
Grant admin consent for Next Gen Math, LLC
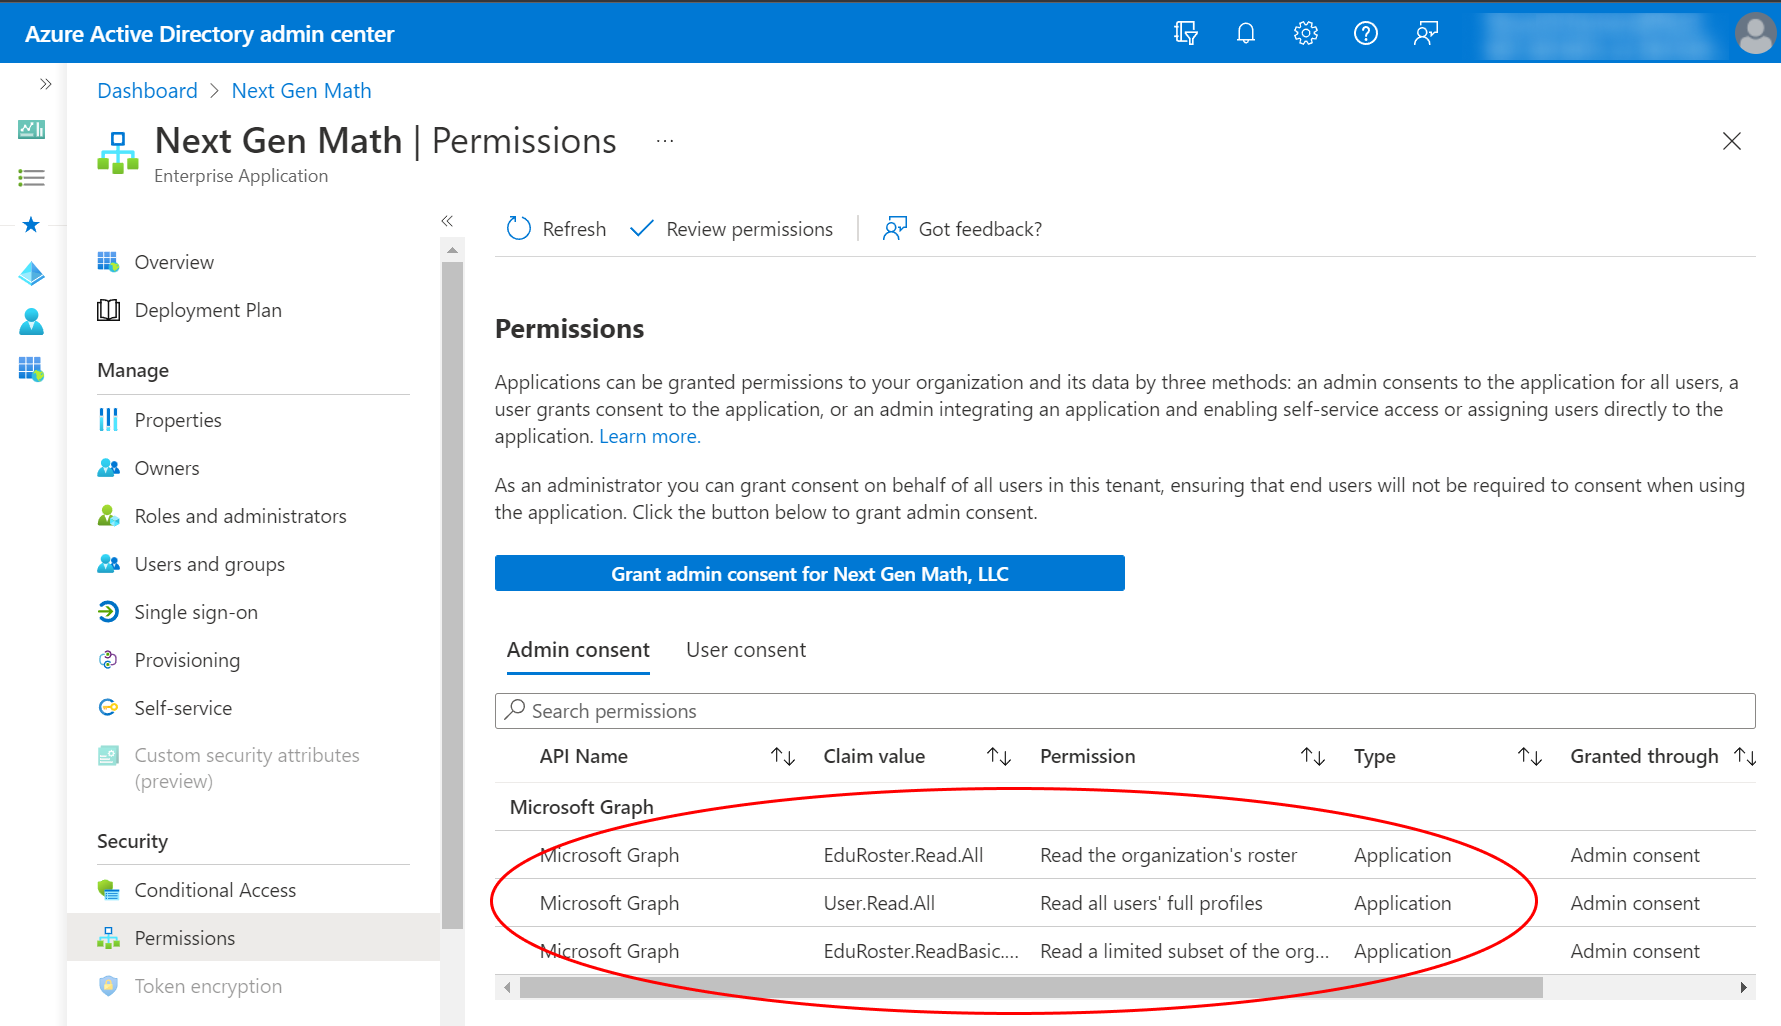810,573
